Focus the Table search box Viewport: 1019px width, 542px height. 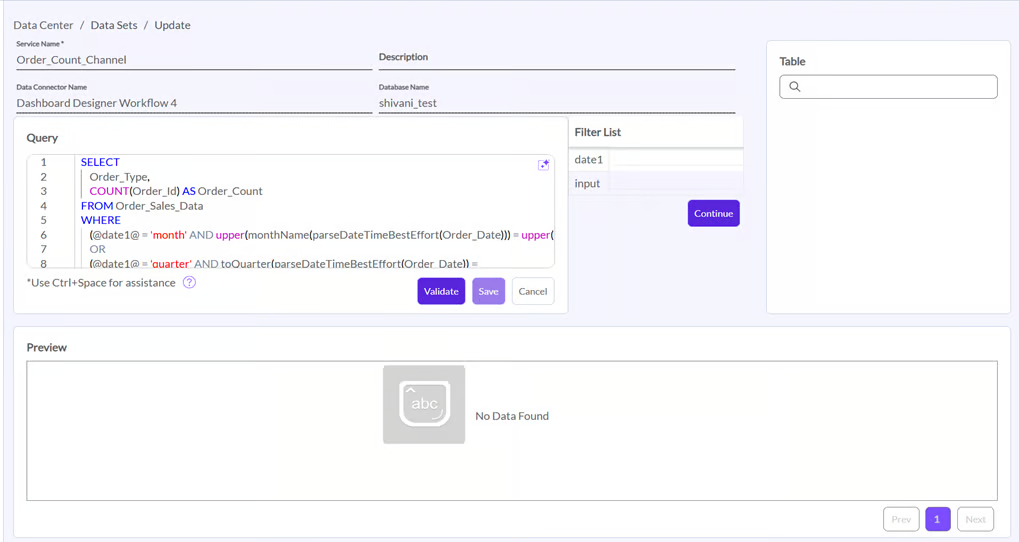pos(896,87)
